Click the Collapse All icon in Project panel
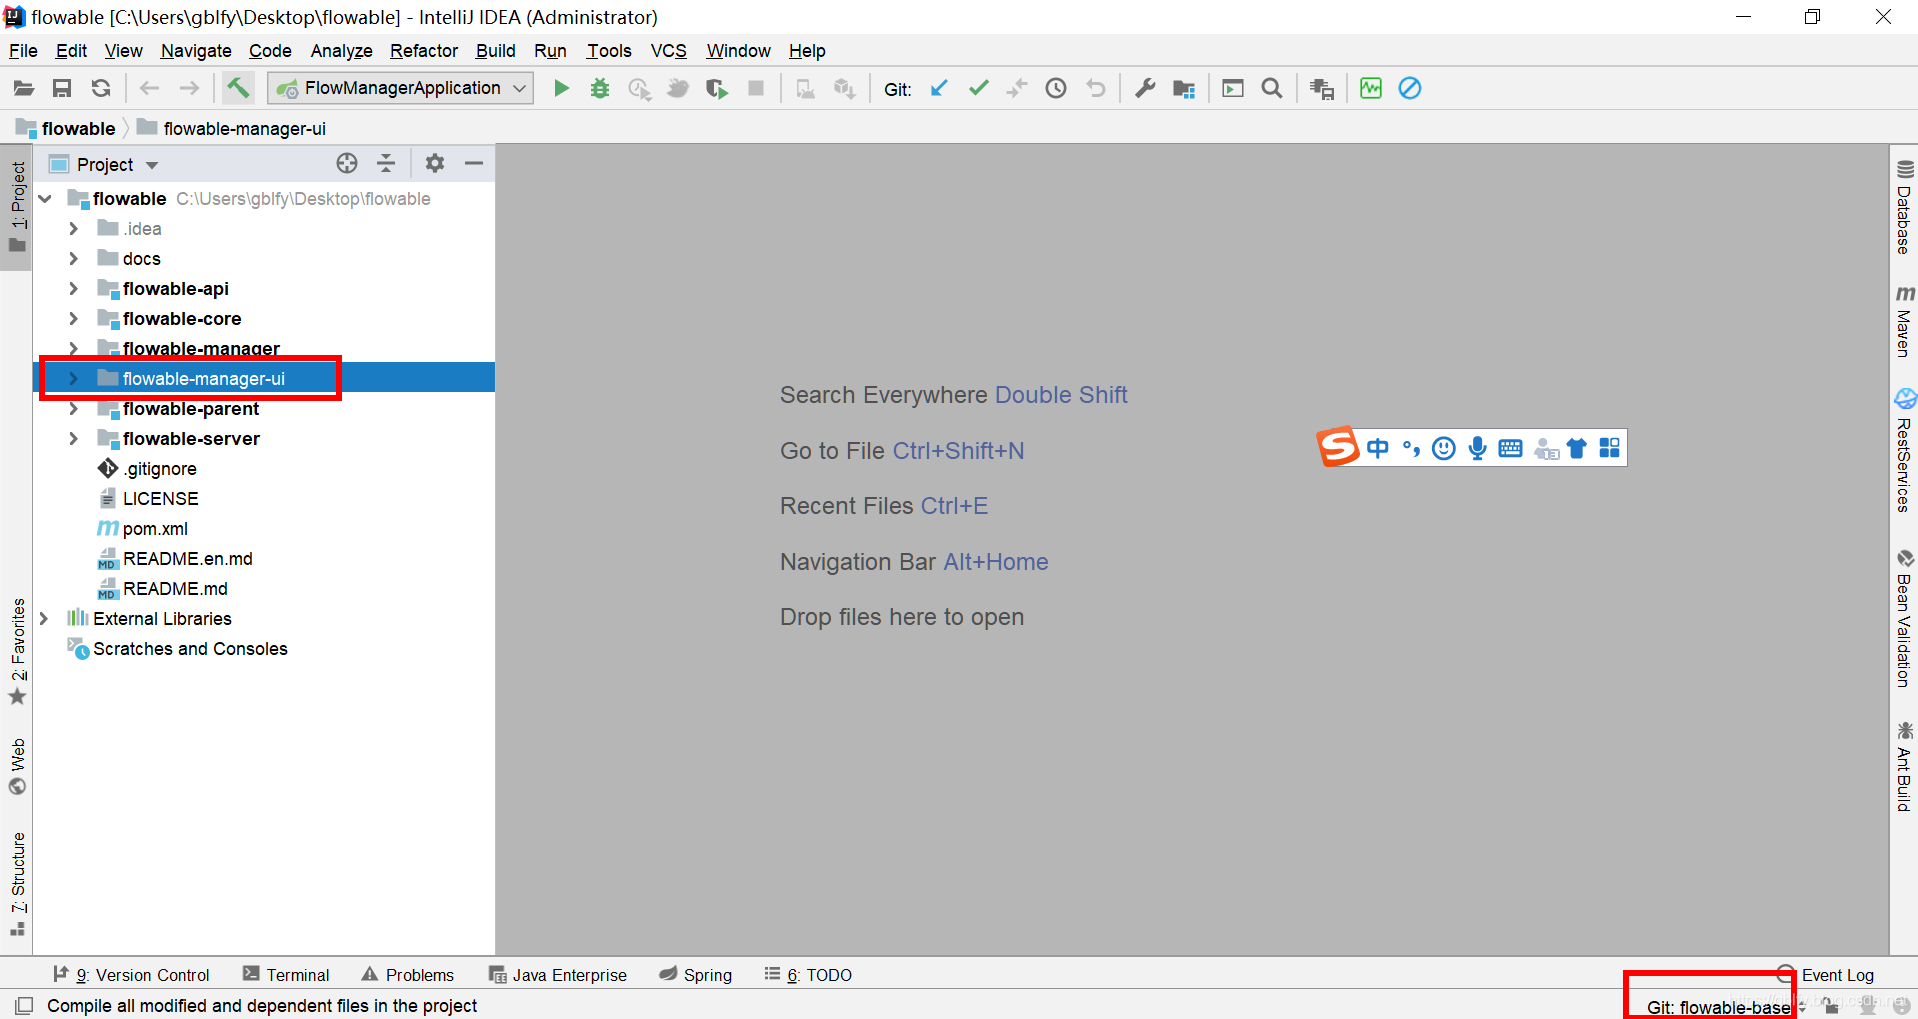Viewport: 1918px width, 1019px height. [x=386, y=163]
